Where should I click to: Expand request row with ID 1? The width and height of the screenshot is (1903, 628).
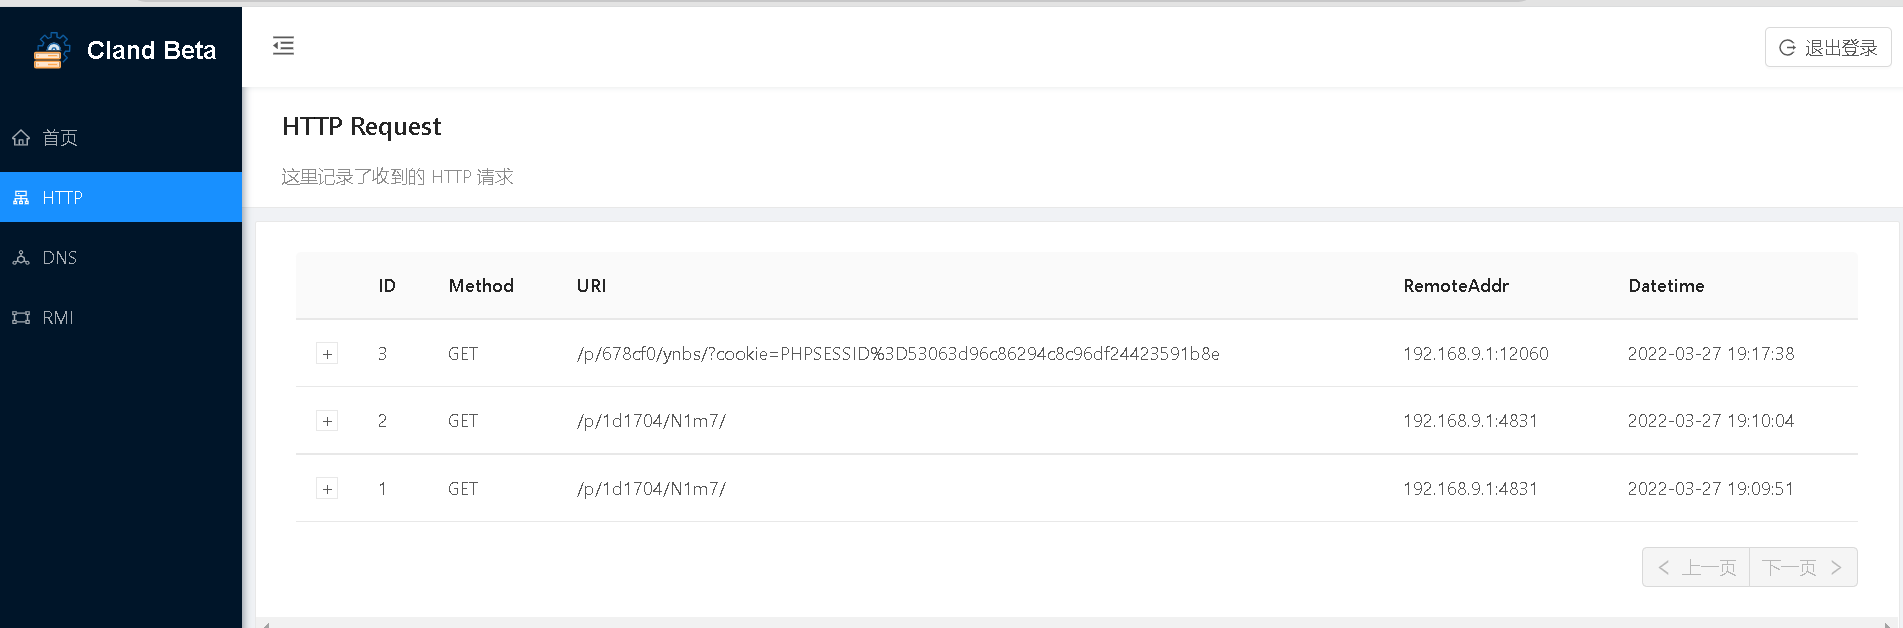tap(327, 489)
